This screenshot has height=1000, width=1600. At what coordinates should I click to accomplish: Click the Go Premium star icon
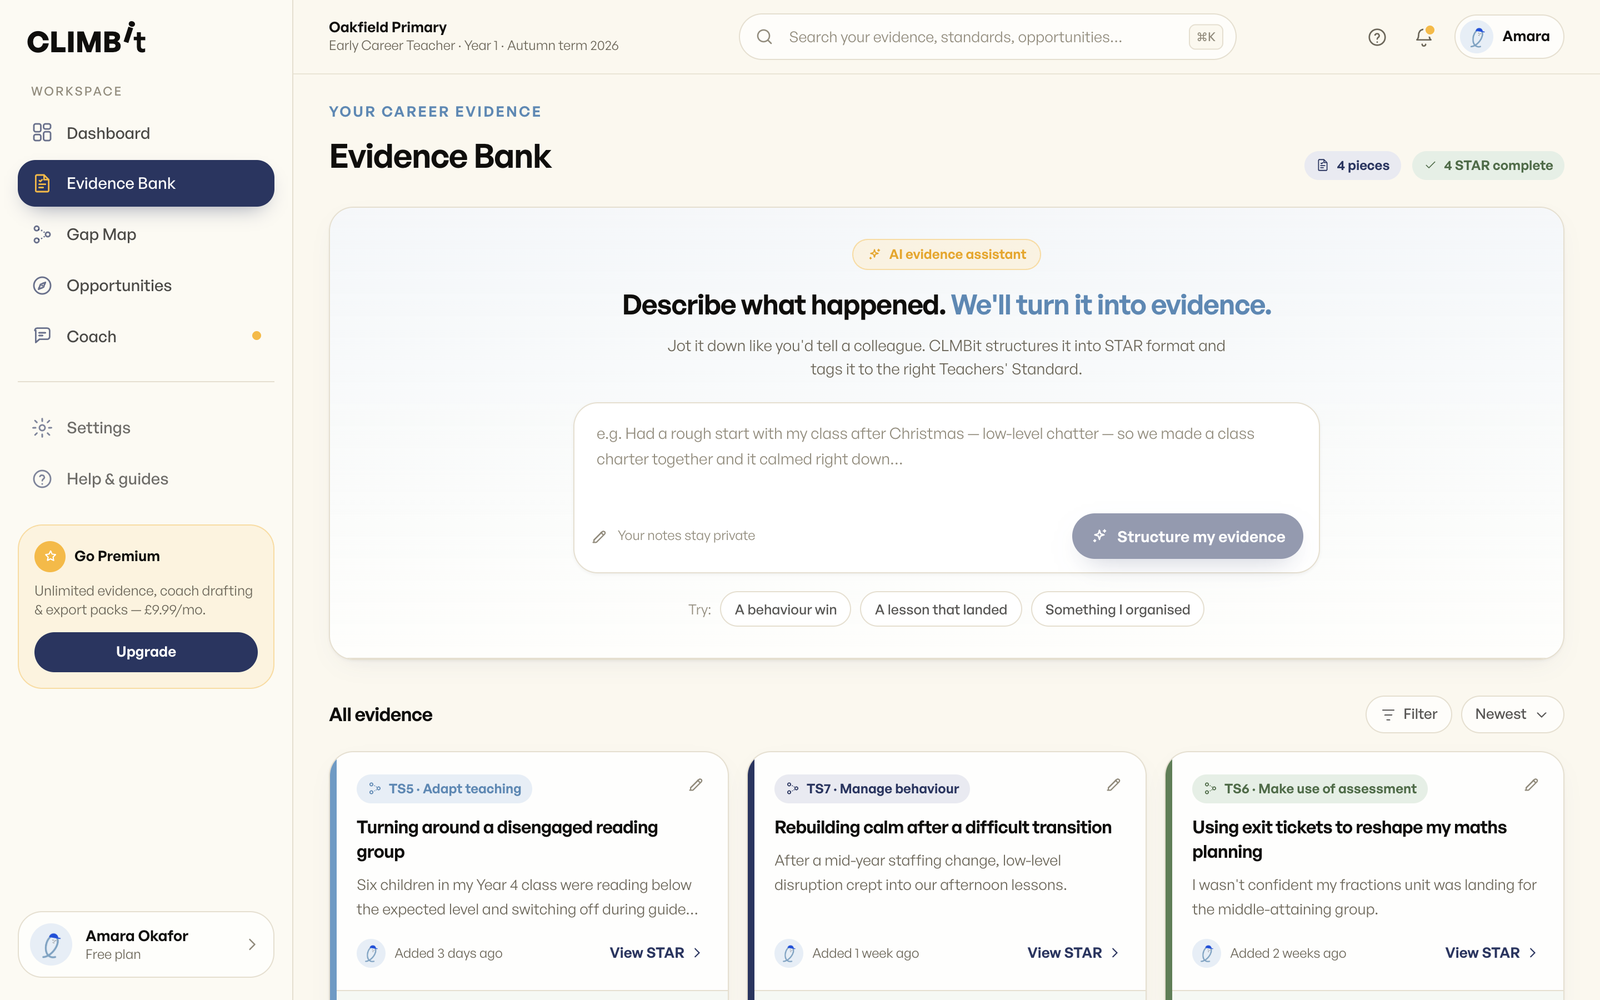[50, 556]
